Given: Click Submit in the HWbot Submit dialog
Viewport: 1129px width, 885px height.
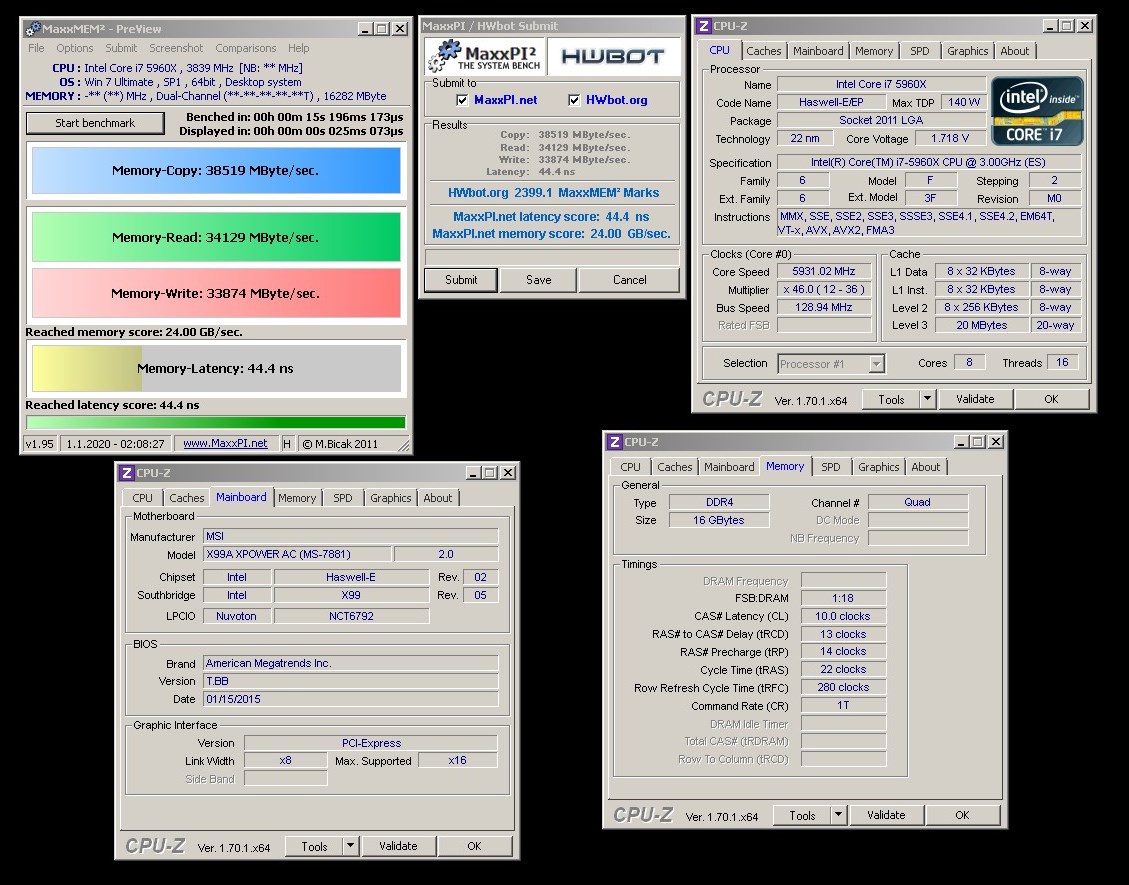Looking at the screenshot, I should coord(461,280).
